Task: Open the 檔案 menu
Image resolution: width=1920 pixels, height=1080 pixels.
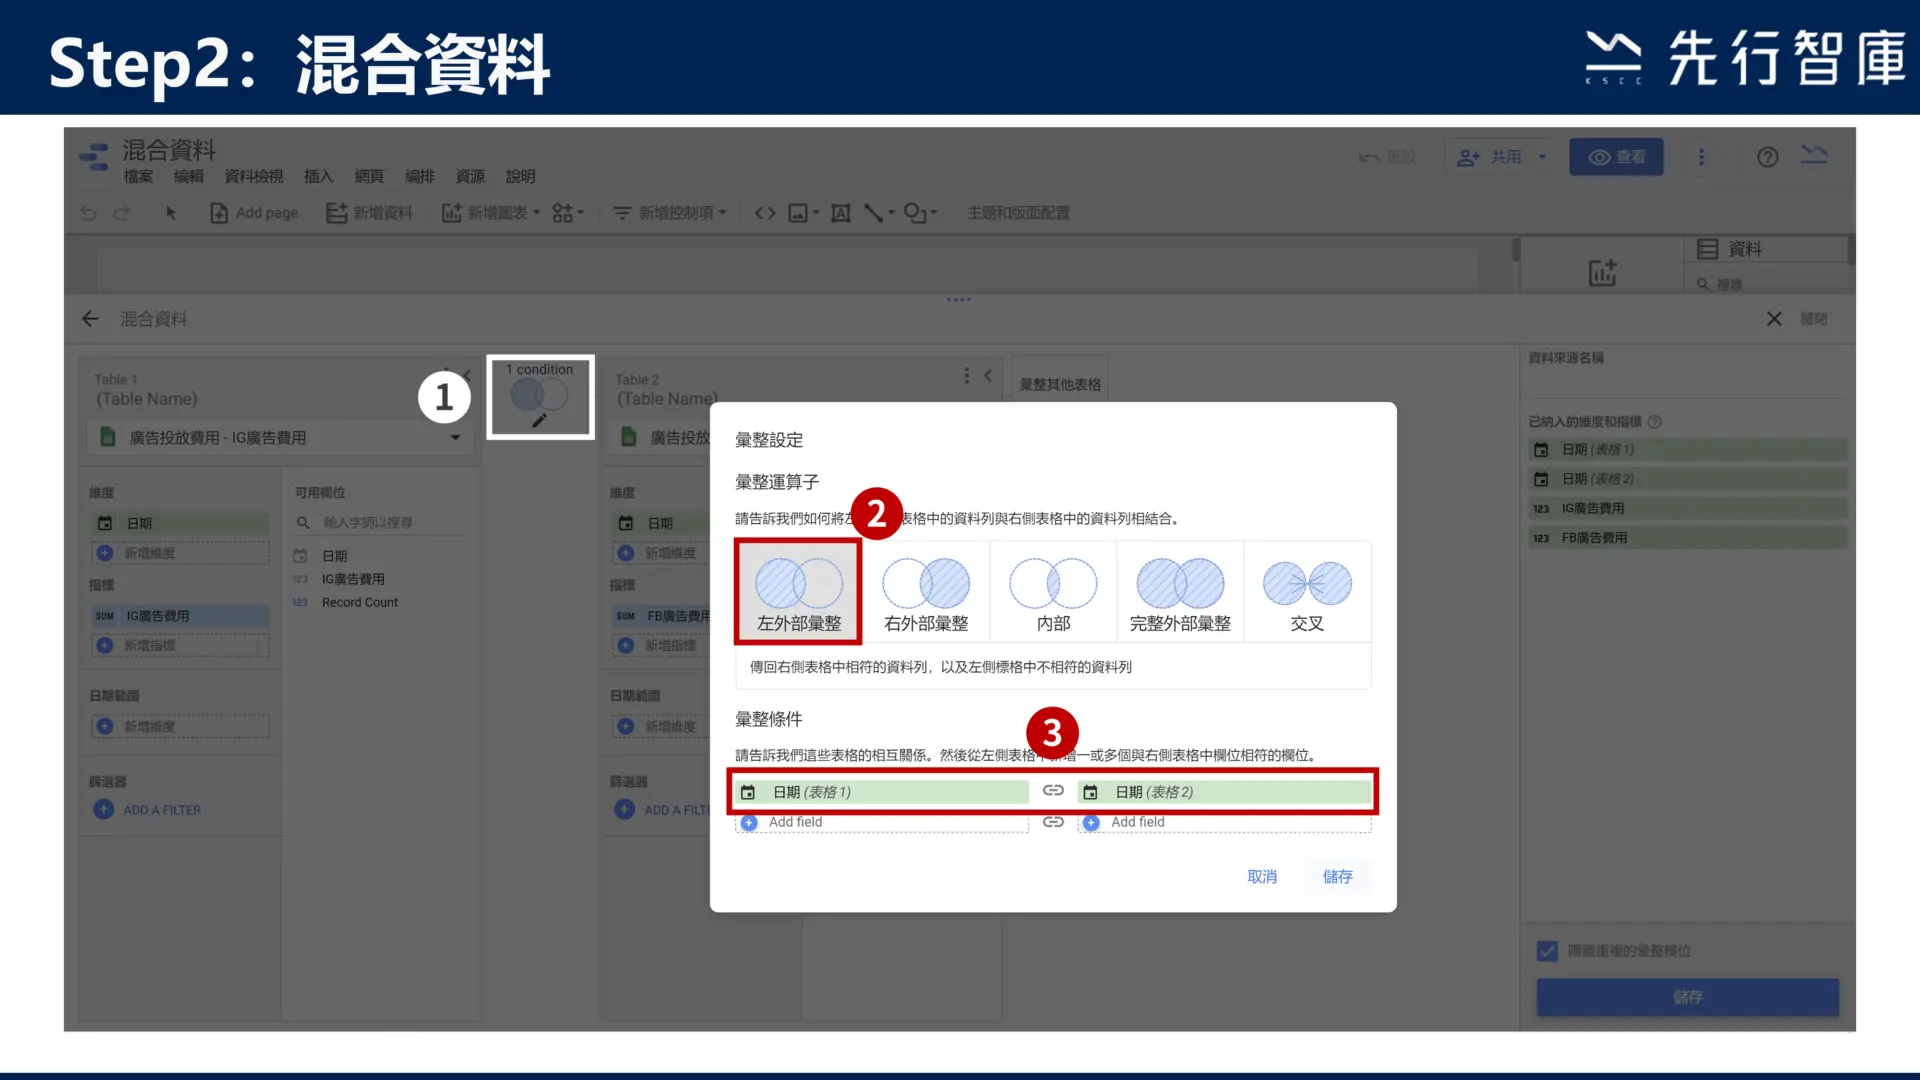Action: [x=138, y=177]
